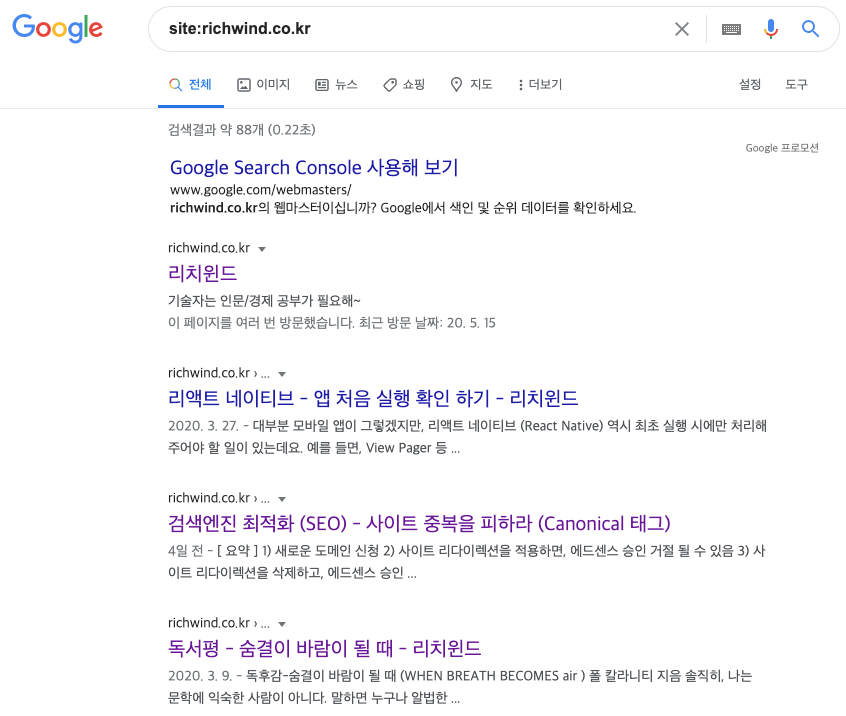Switch to the 지도 tab
The image size is (846, 716).
point(472,85)
